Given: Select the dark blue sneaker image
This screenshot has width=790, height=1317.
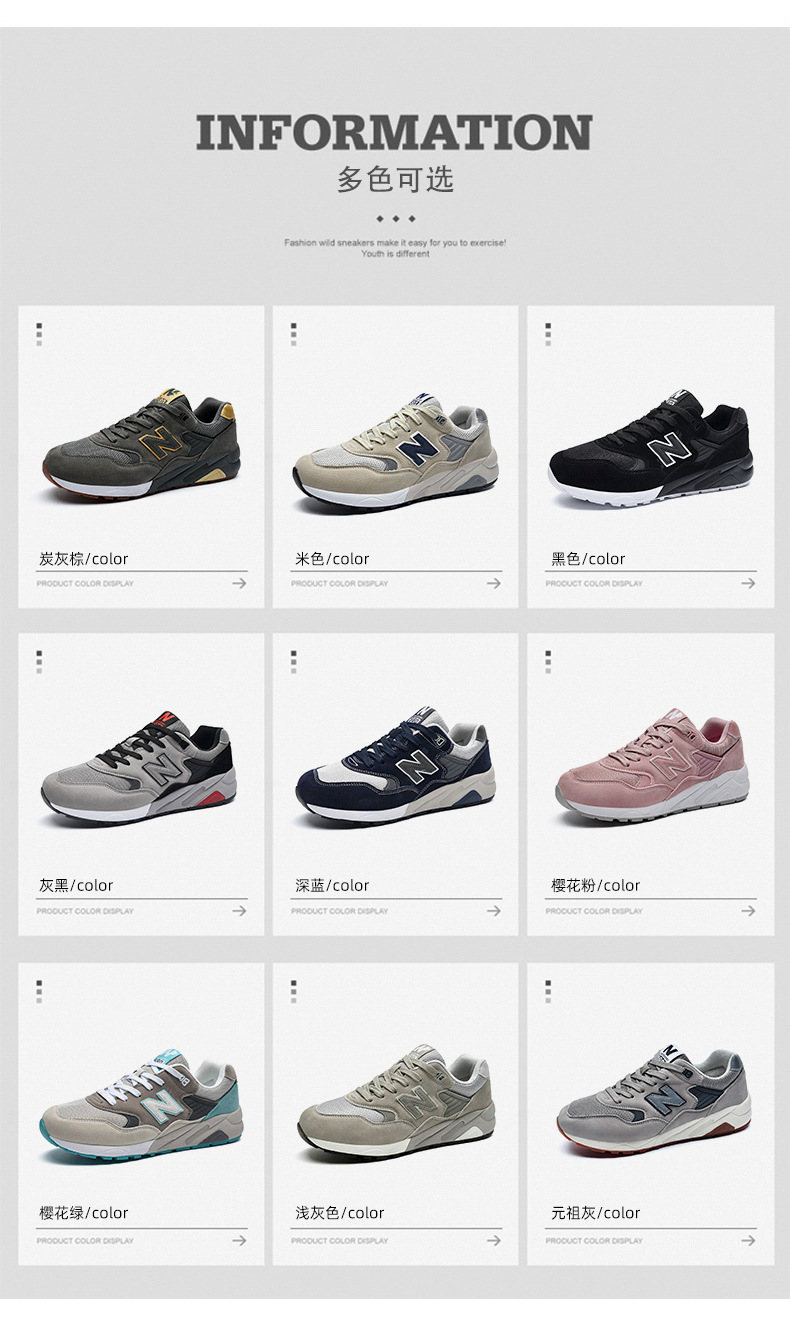Looking at the screenshot, I should pyautogui.click(x=395, y=765).
